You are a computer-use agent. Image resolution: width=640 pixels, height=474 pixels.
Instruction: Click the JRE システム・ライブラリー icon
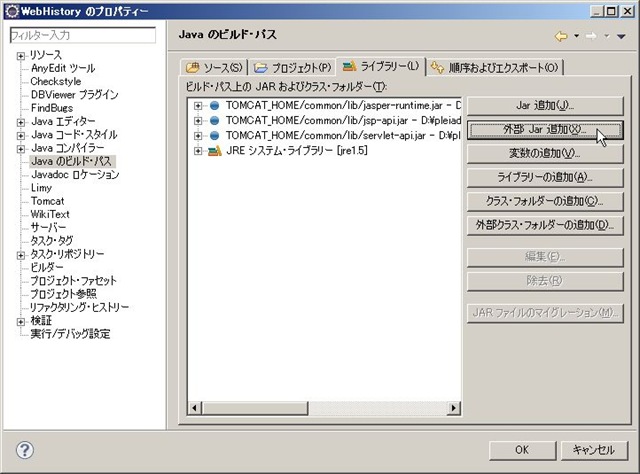(x=215, y=151)
